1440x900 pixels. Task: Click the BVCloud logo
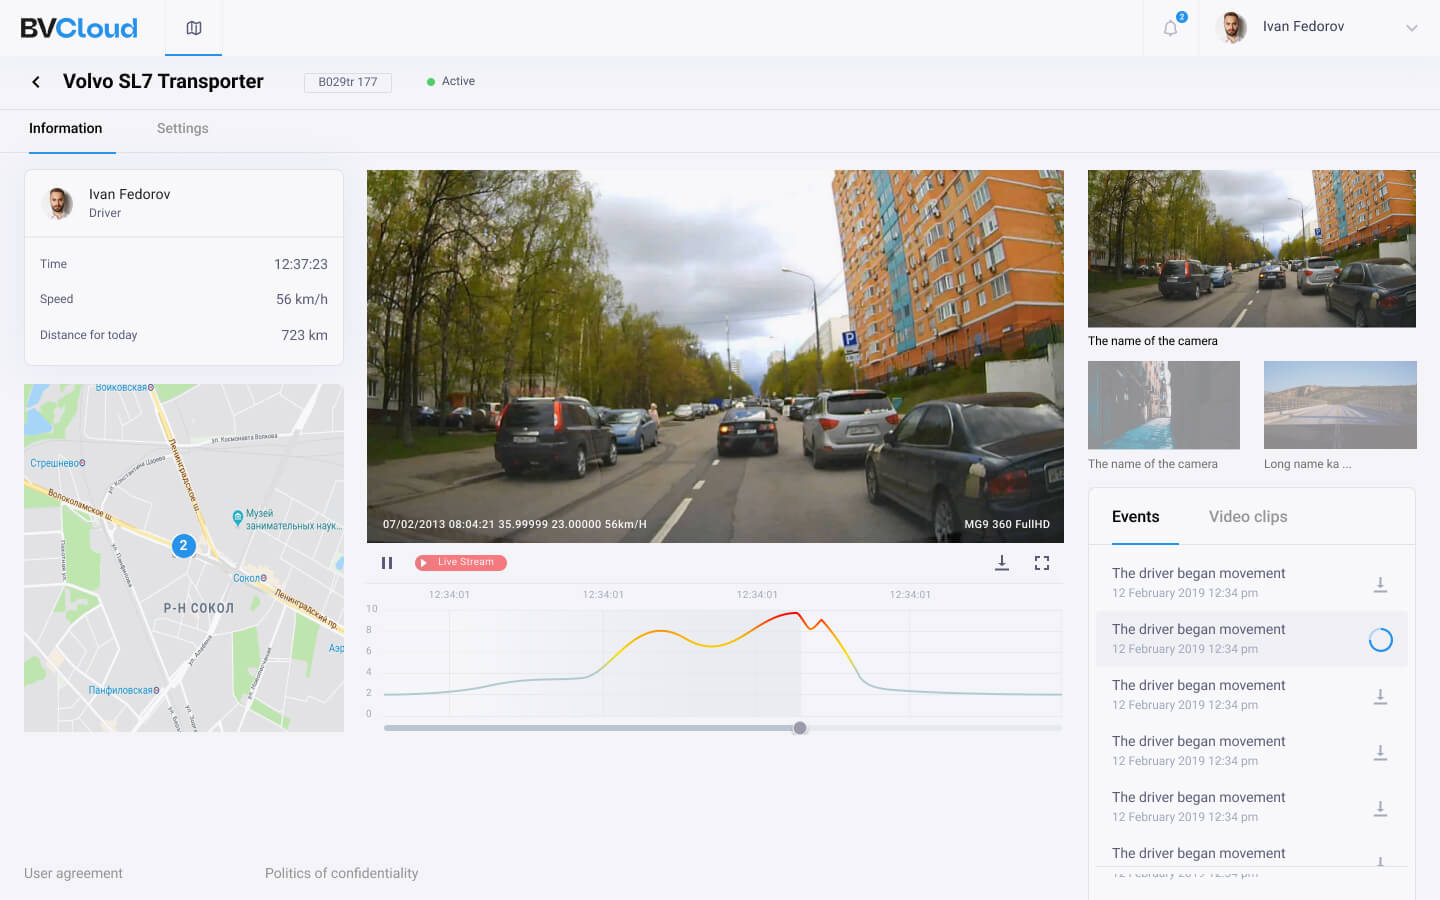79,28
